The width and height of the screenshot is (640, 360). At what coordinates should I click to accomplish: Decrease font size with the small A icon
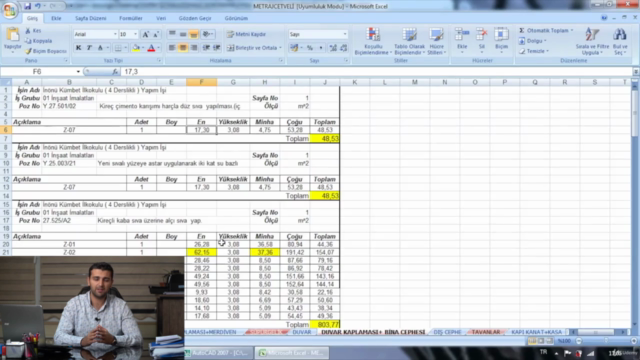(156, 34)
